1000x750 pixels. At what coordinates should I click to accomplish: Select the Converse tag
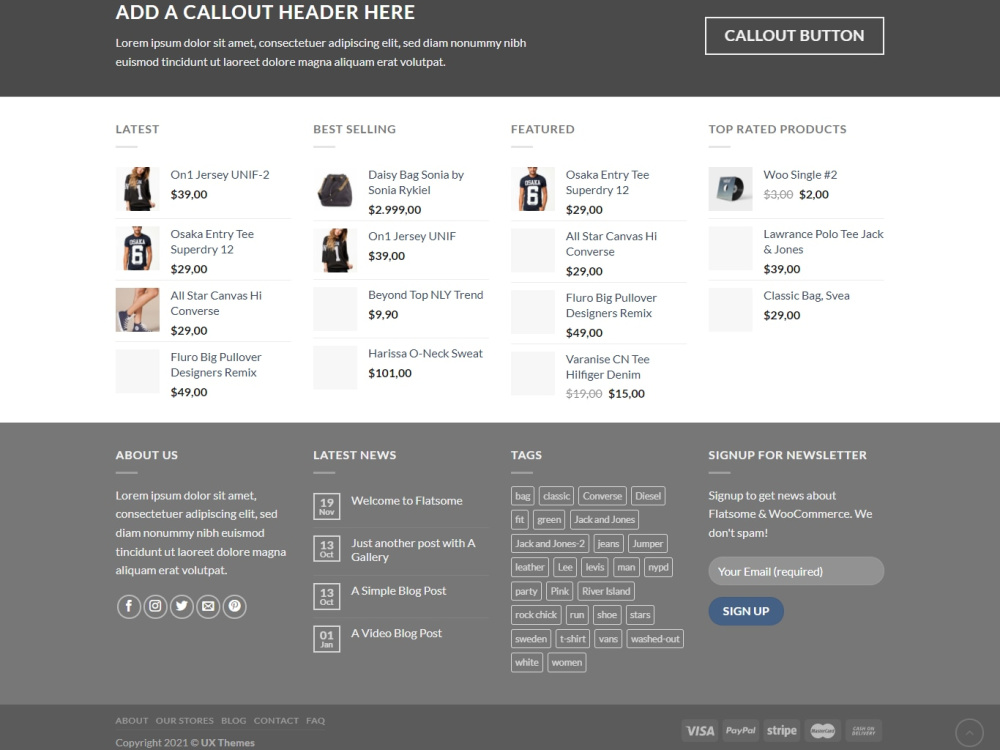tap(602, 496)
